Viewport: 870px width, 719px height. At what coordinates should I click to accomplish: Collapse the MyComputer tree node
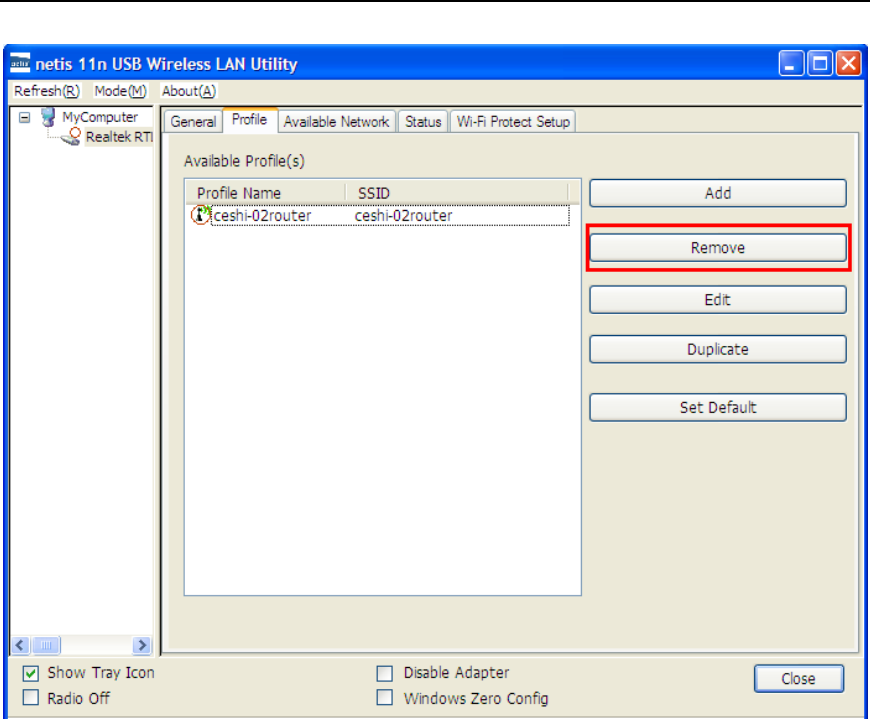(24, 117)
